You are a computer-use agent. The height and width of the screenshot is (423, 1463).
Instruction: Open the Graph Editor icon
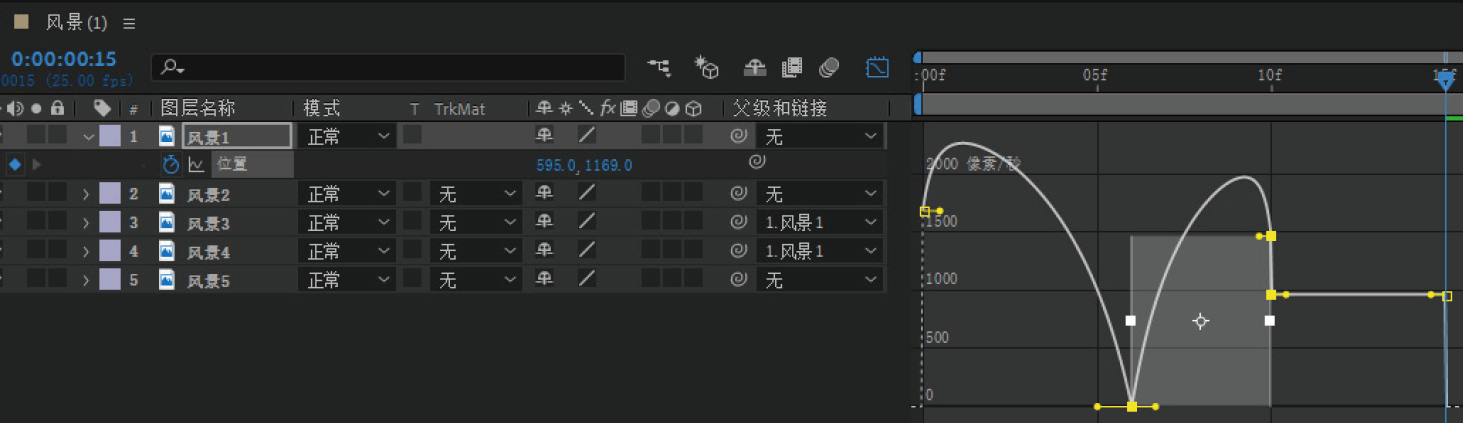pos(877,67)
